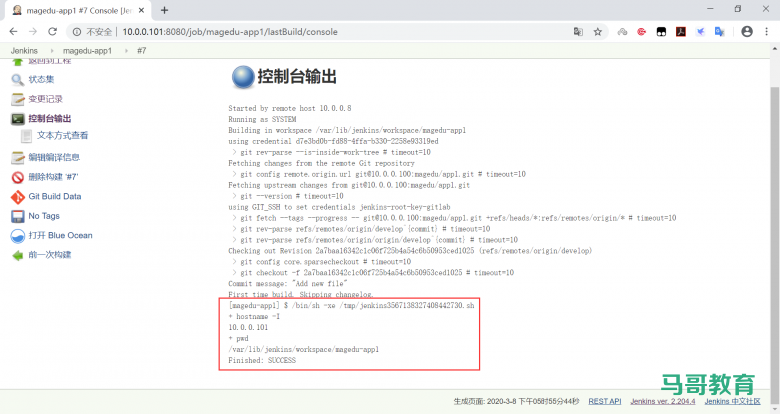Click the Git diamond icon
The width and height of the screenshot is (780, 414).
(x=17, y=197)
